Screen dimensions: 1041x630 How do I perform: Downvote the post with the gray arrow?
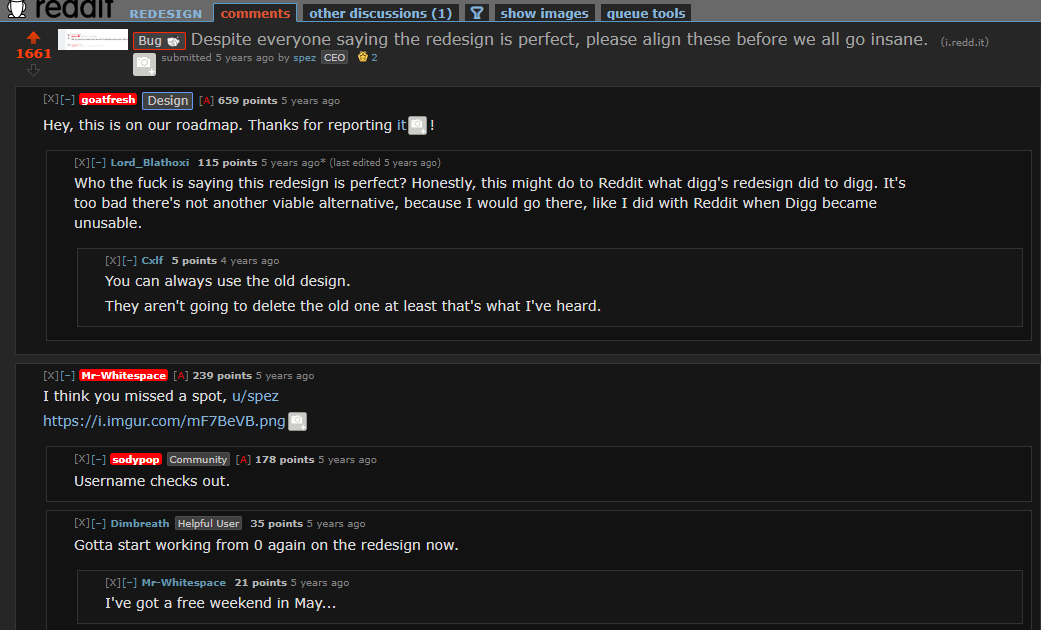pos(33,69)
